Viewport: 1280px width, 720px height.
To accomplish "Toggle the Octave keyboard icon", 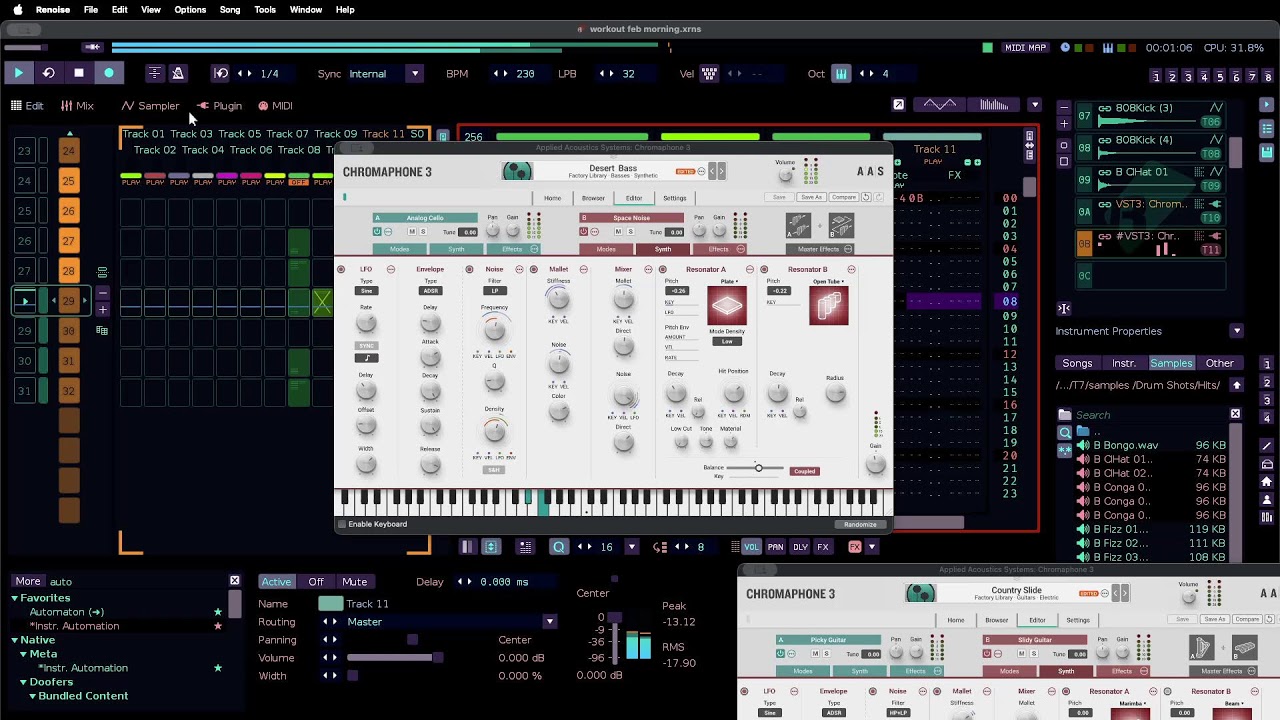I will coord(841,73).
